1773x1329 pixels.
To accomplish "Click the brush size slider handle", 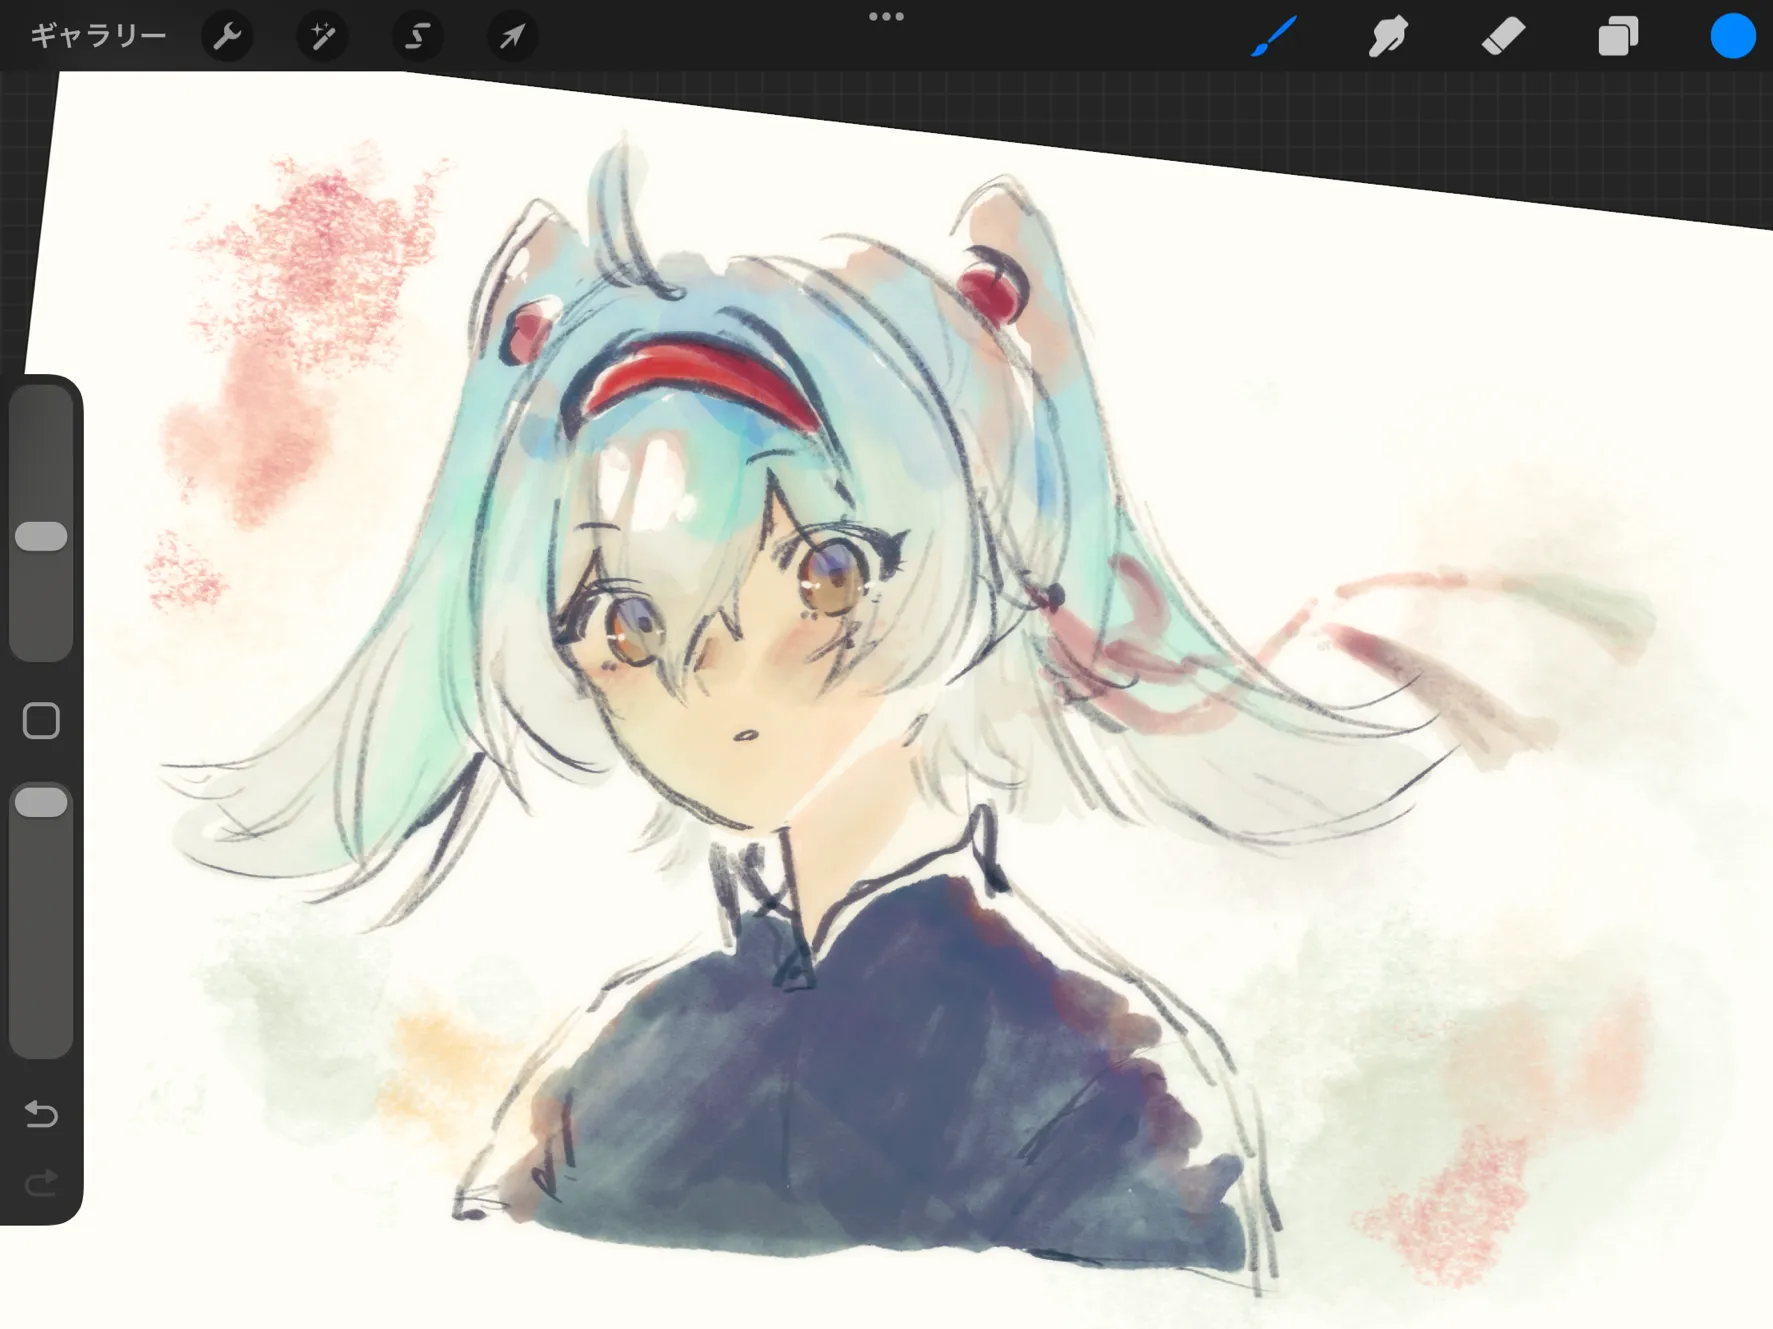I will tap(41, 536).
